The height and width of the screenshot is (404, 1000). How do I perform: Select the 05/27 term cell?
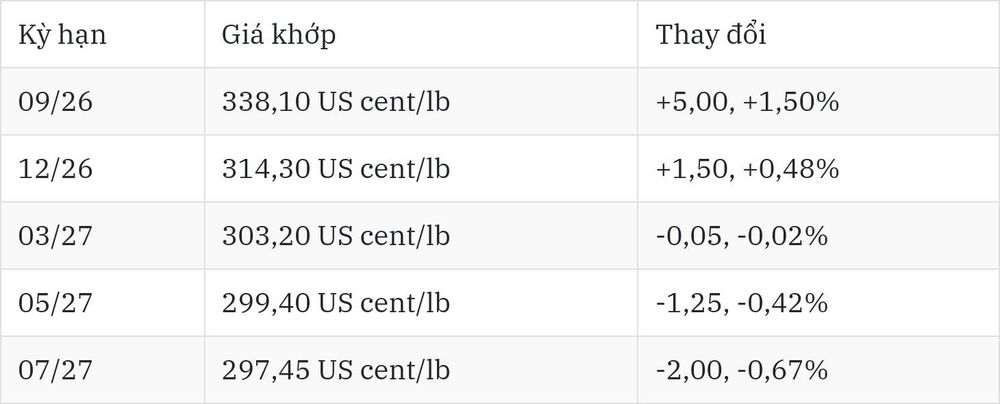[x=55, y=303]
